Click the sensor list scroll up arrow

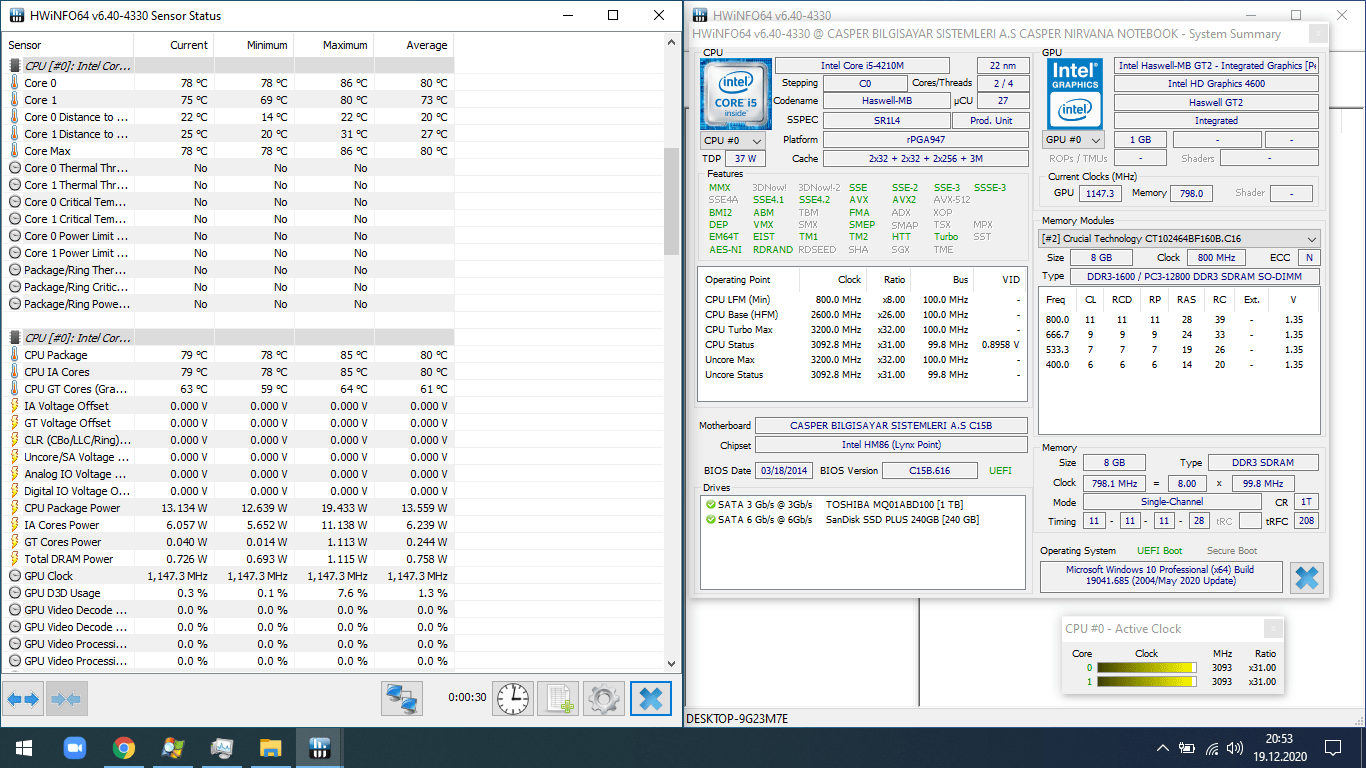(671, 43)
